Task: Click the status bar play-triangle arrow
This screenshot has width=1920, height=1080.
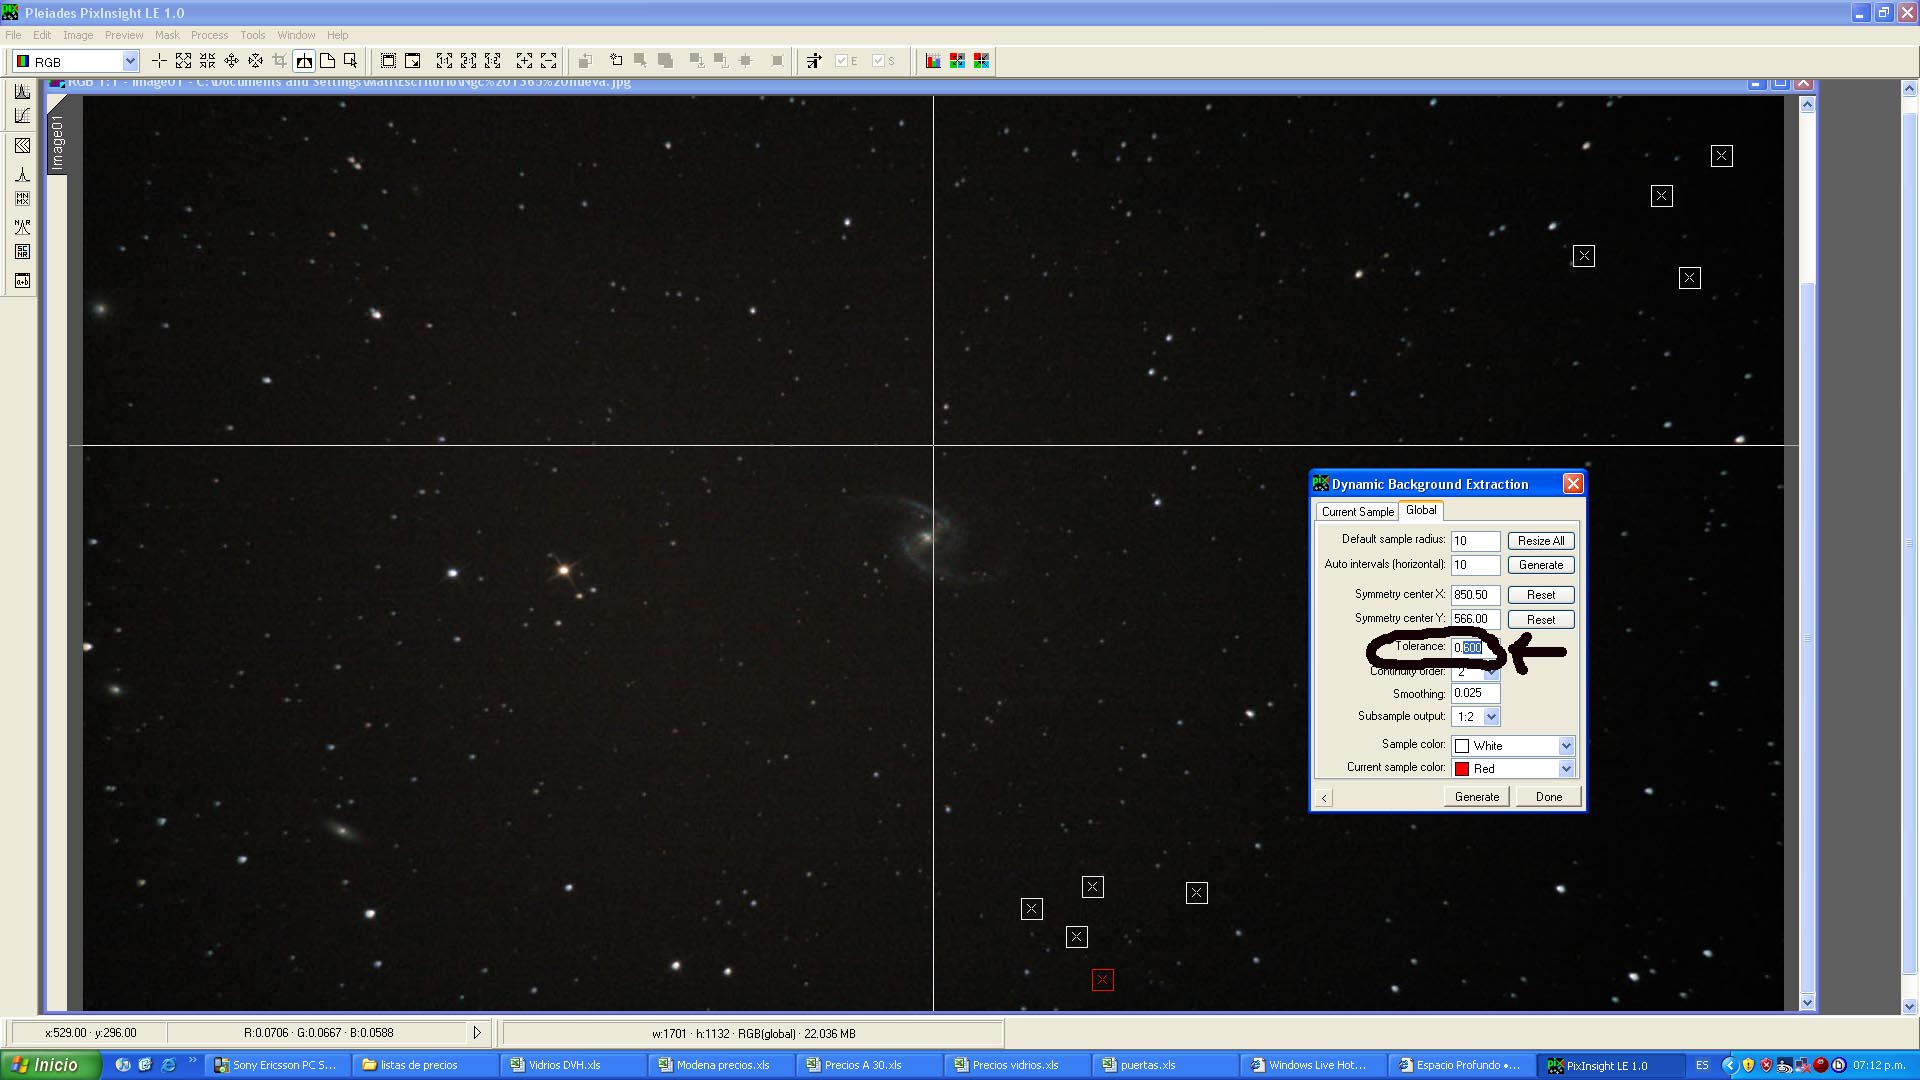Action: pyautogui.click(x=477, y=1033)
